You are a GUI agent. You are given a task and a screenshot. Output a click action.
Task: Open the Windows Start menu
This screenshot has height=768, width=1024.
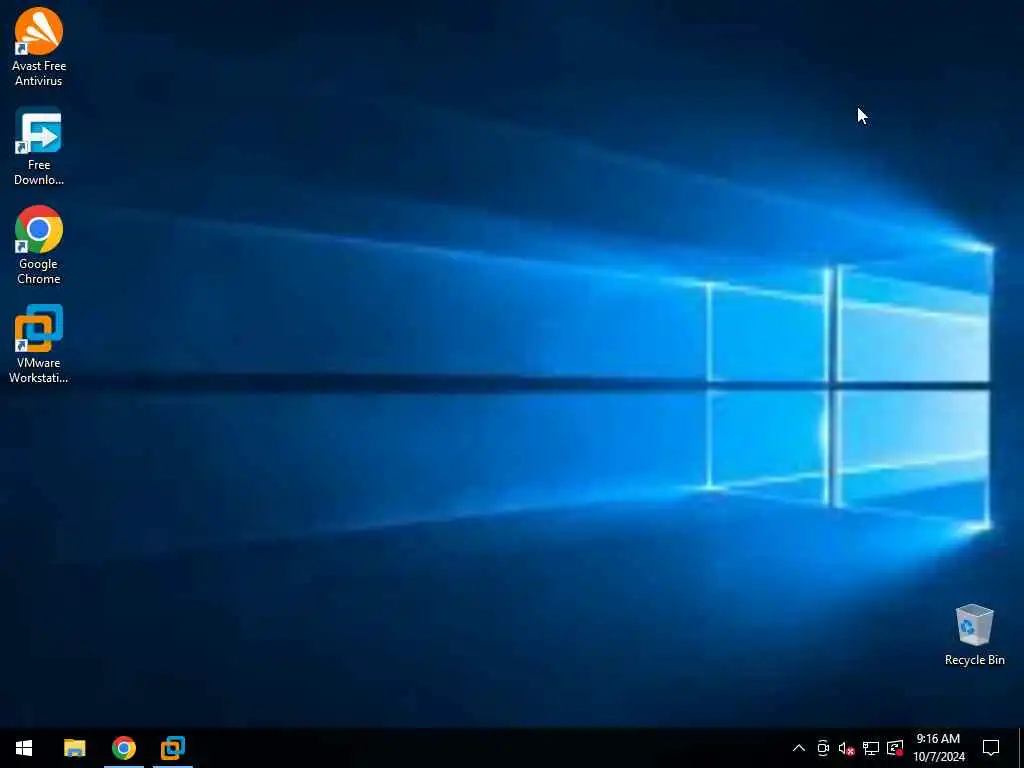coord(24,748)
